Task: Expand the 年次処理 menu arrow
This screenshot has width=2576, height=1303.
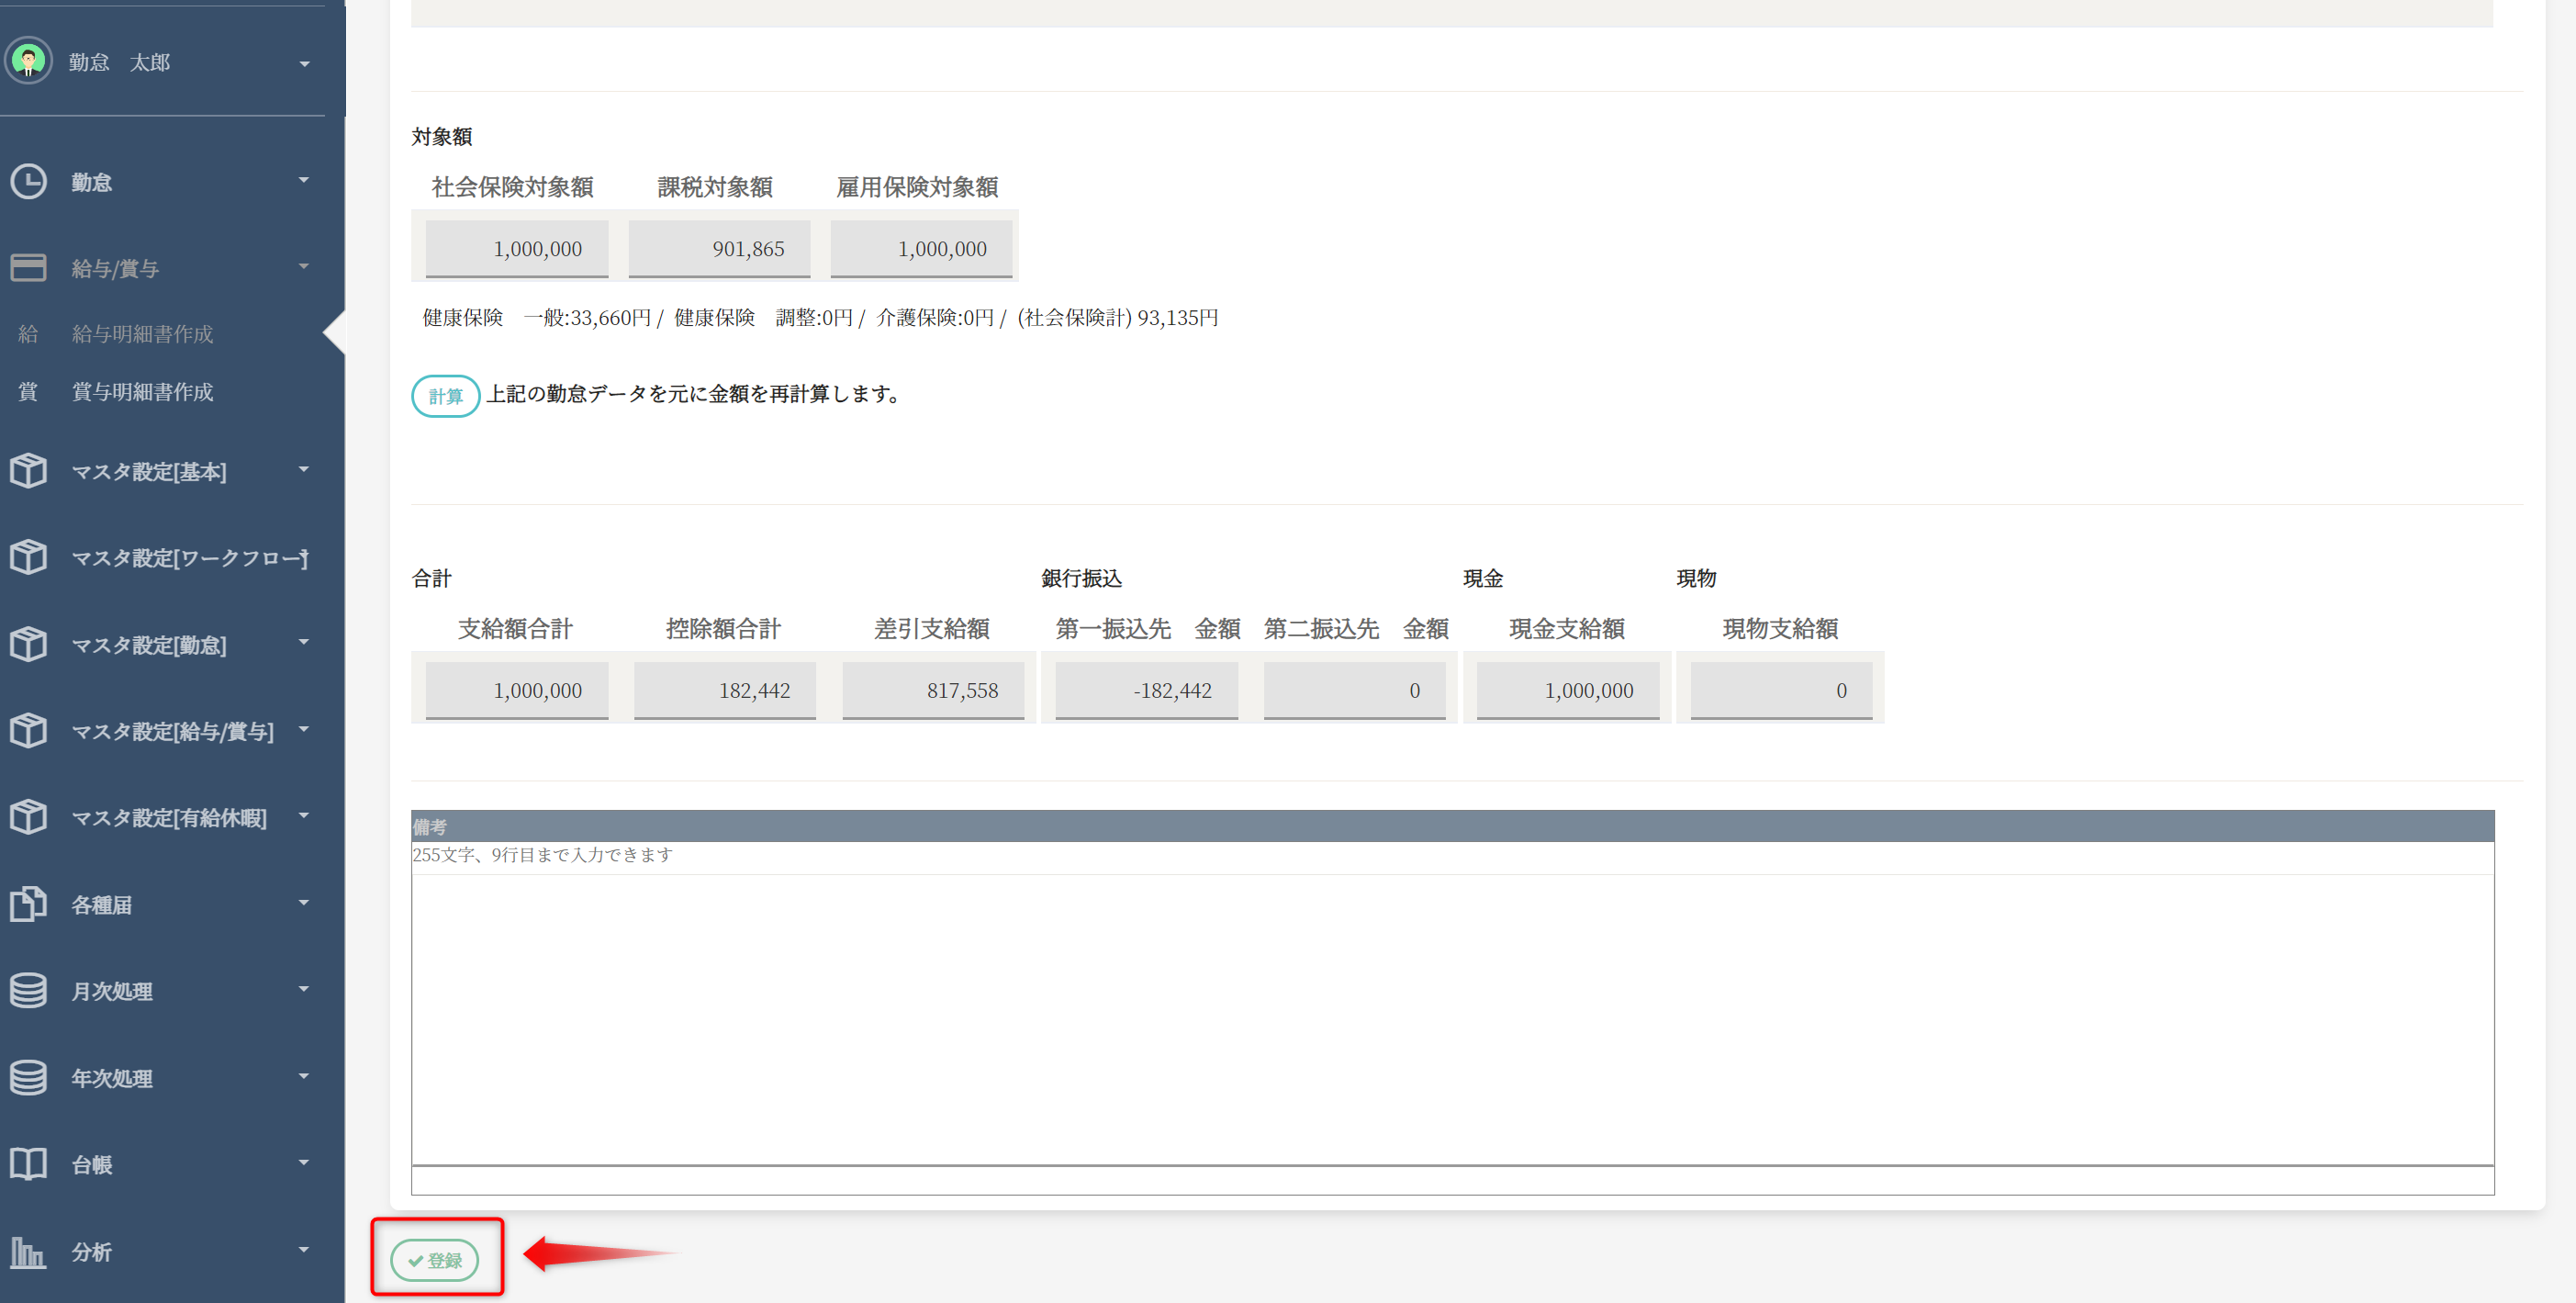Action: coord(304,1077)
